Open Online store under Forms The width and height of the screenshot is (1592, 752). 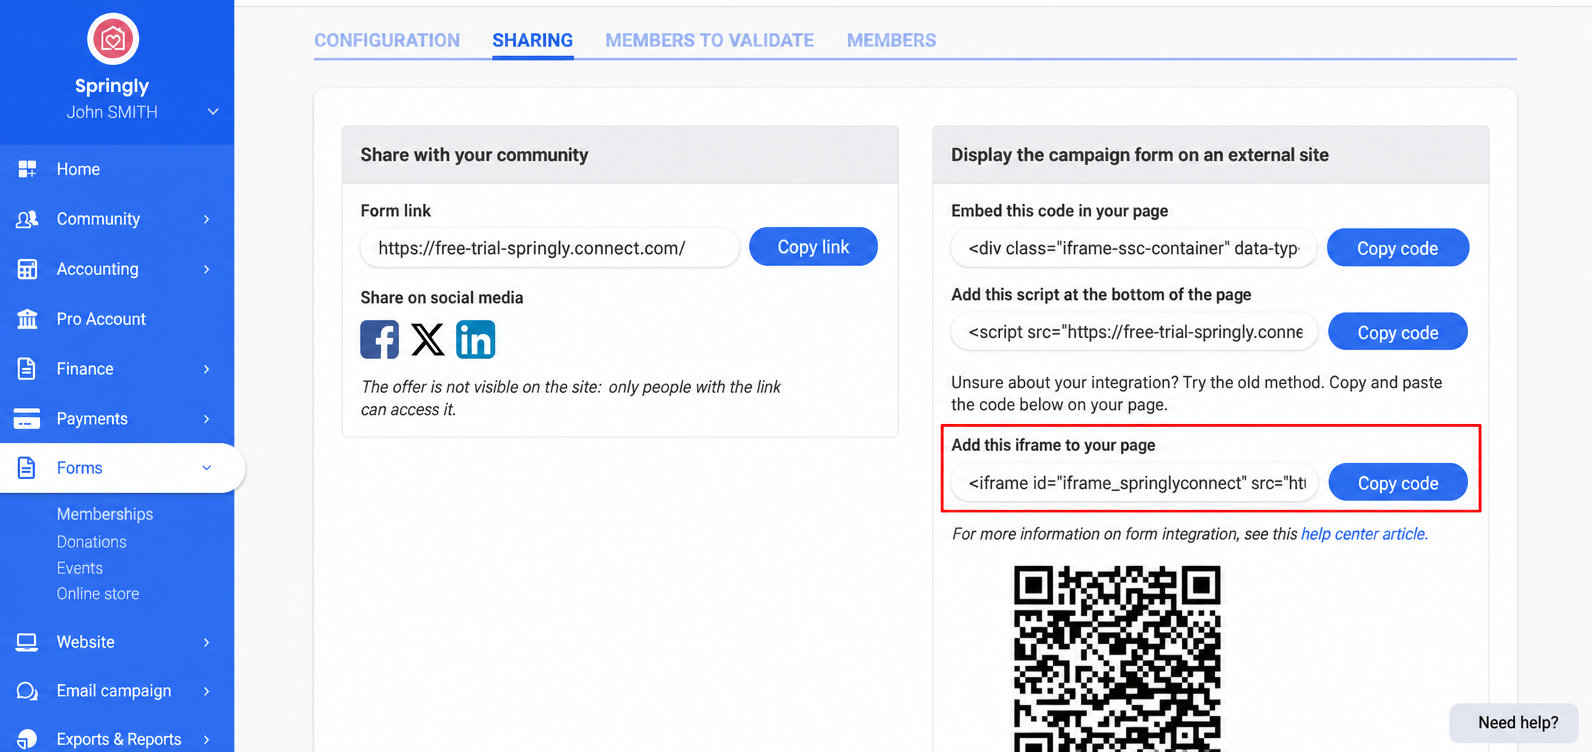tap(98, 594)
